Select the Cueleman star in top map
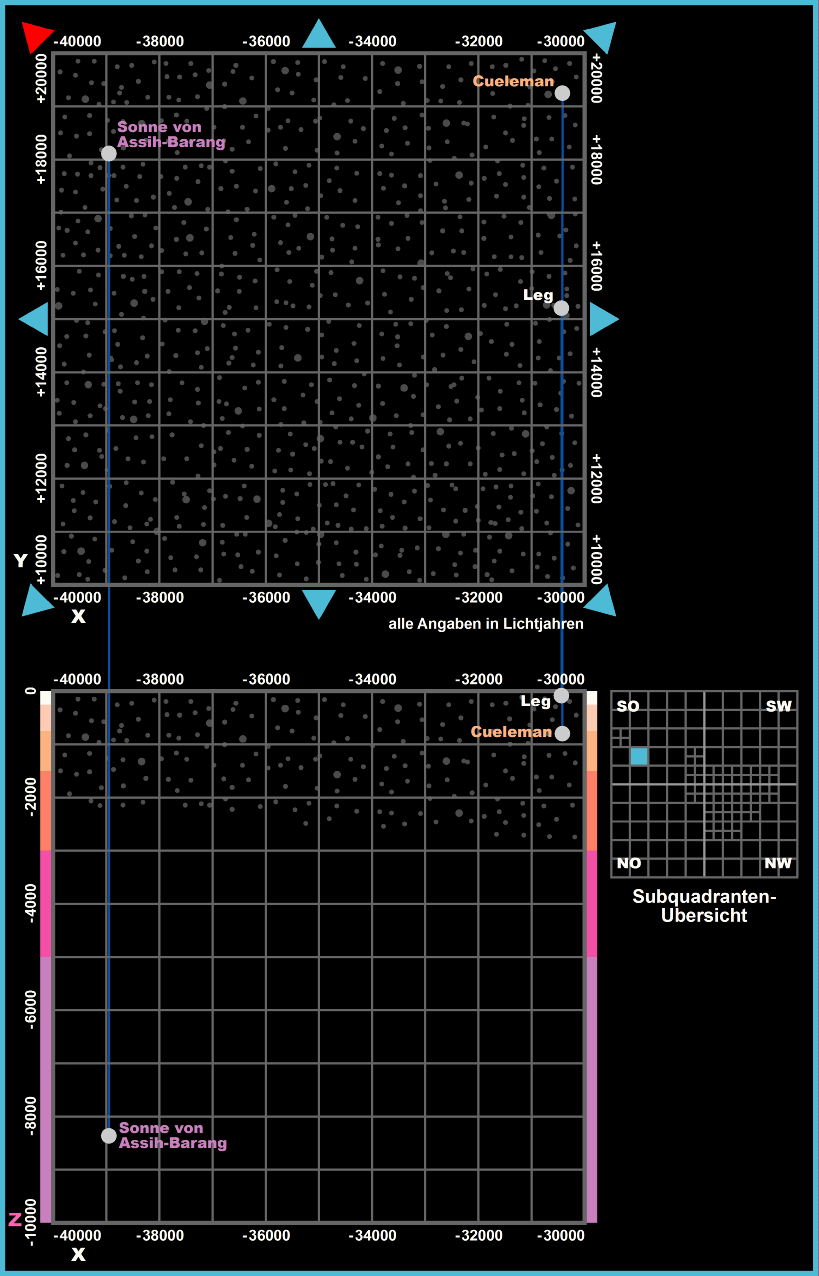 point(562,93)
